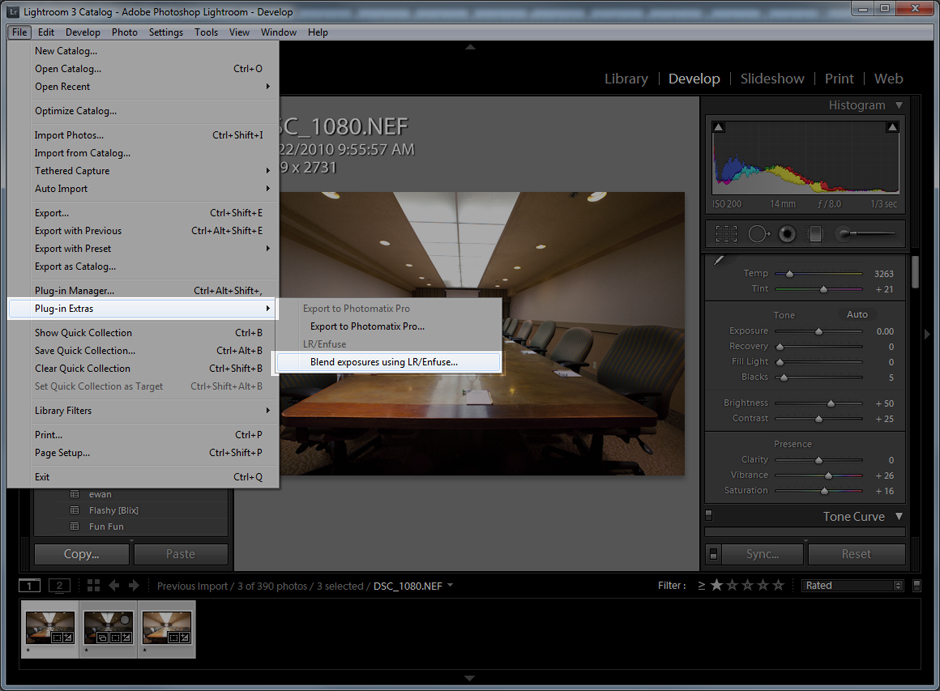Screen dimensions: 940x691
Task: Expand the Library Filters submenu
Action: [x=143, y=411]
